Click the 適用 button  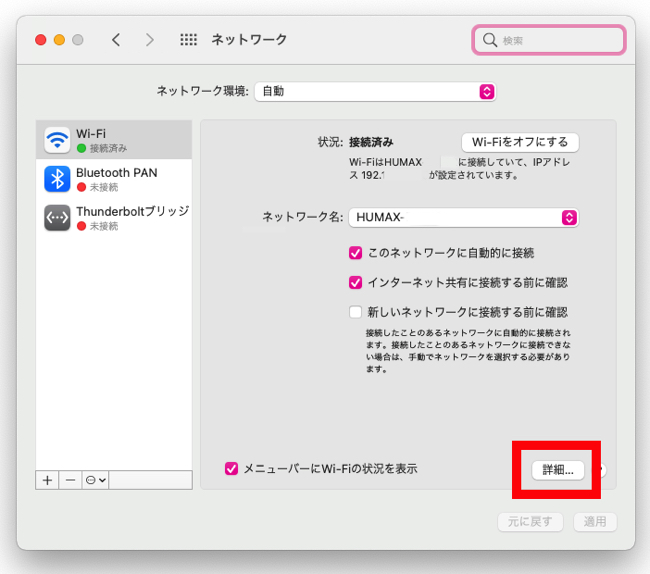[595, 521]
